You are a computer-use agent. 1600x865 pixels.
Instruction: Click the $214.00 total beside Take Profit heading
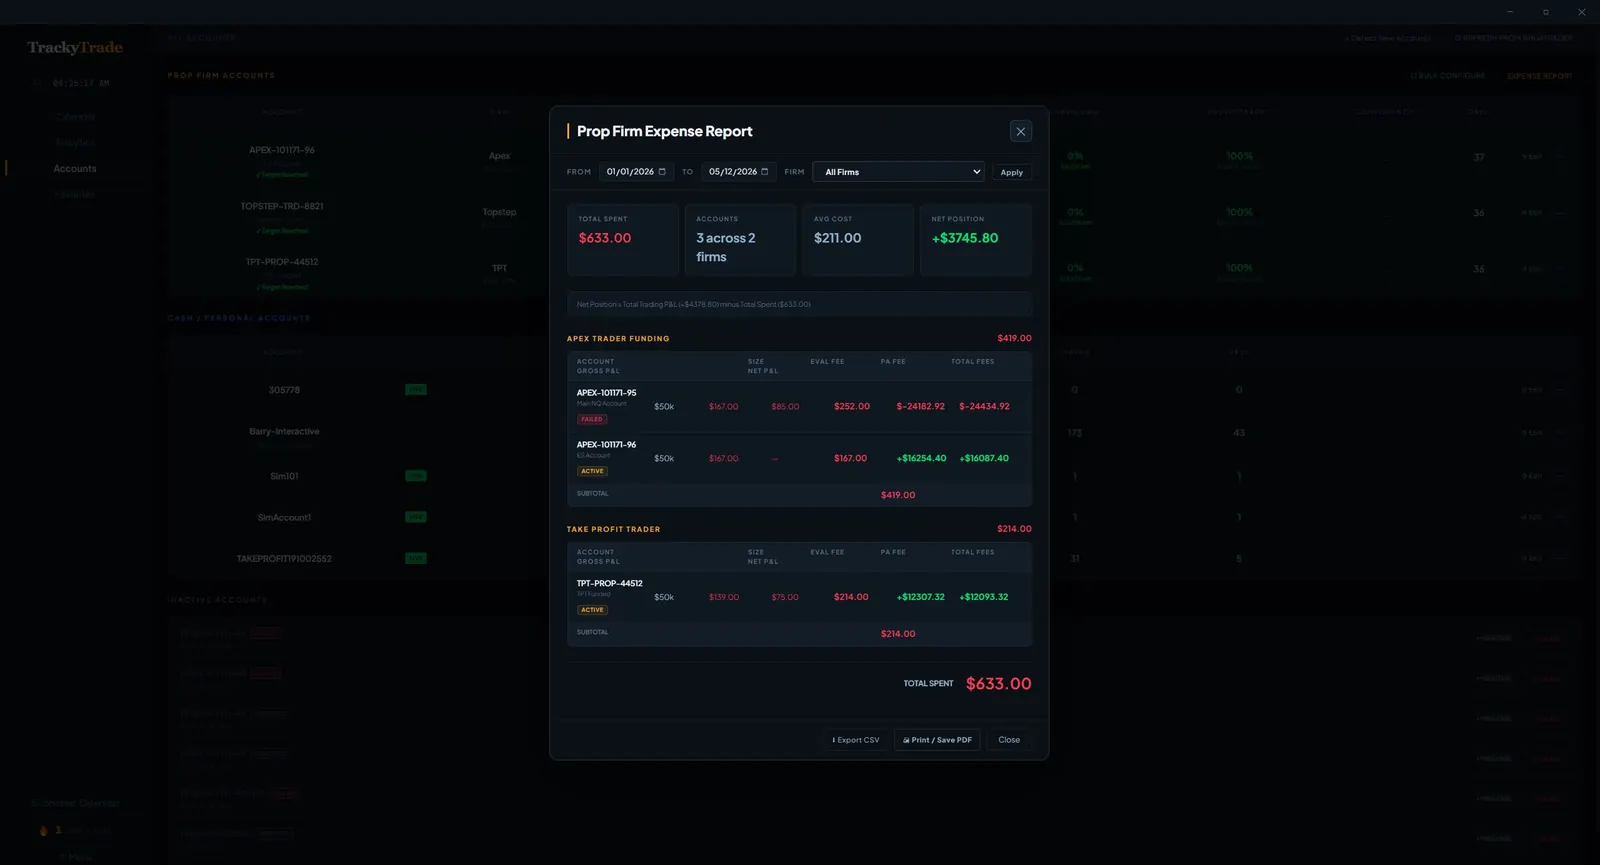(x=1014, y=529)
